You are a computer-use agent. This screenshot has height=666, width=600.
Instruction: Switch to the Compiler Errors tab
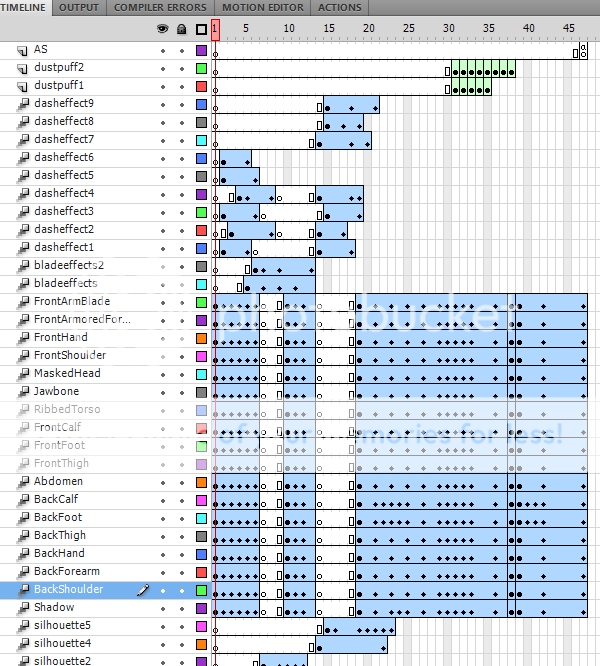click(x=160, y=7)
